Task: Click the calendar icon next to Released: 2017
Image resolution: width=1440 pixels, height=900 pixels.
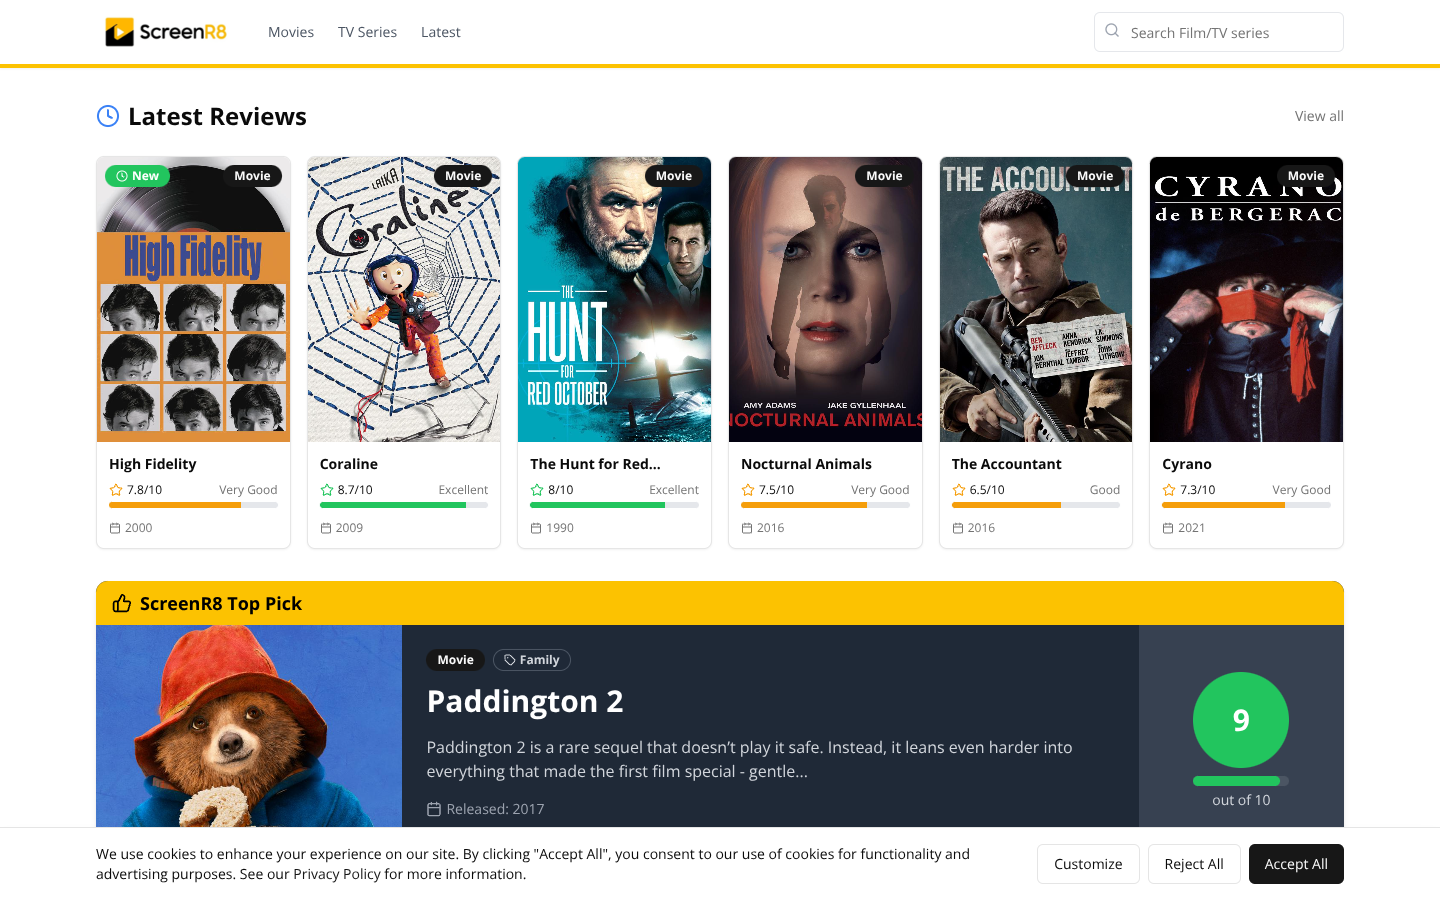Action: (434, 809)
